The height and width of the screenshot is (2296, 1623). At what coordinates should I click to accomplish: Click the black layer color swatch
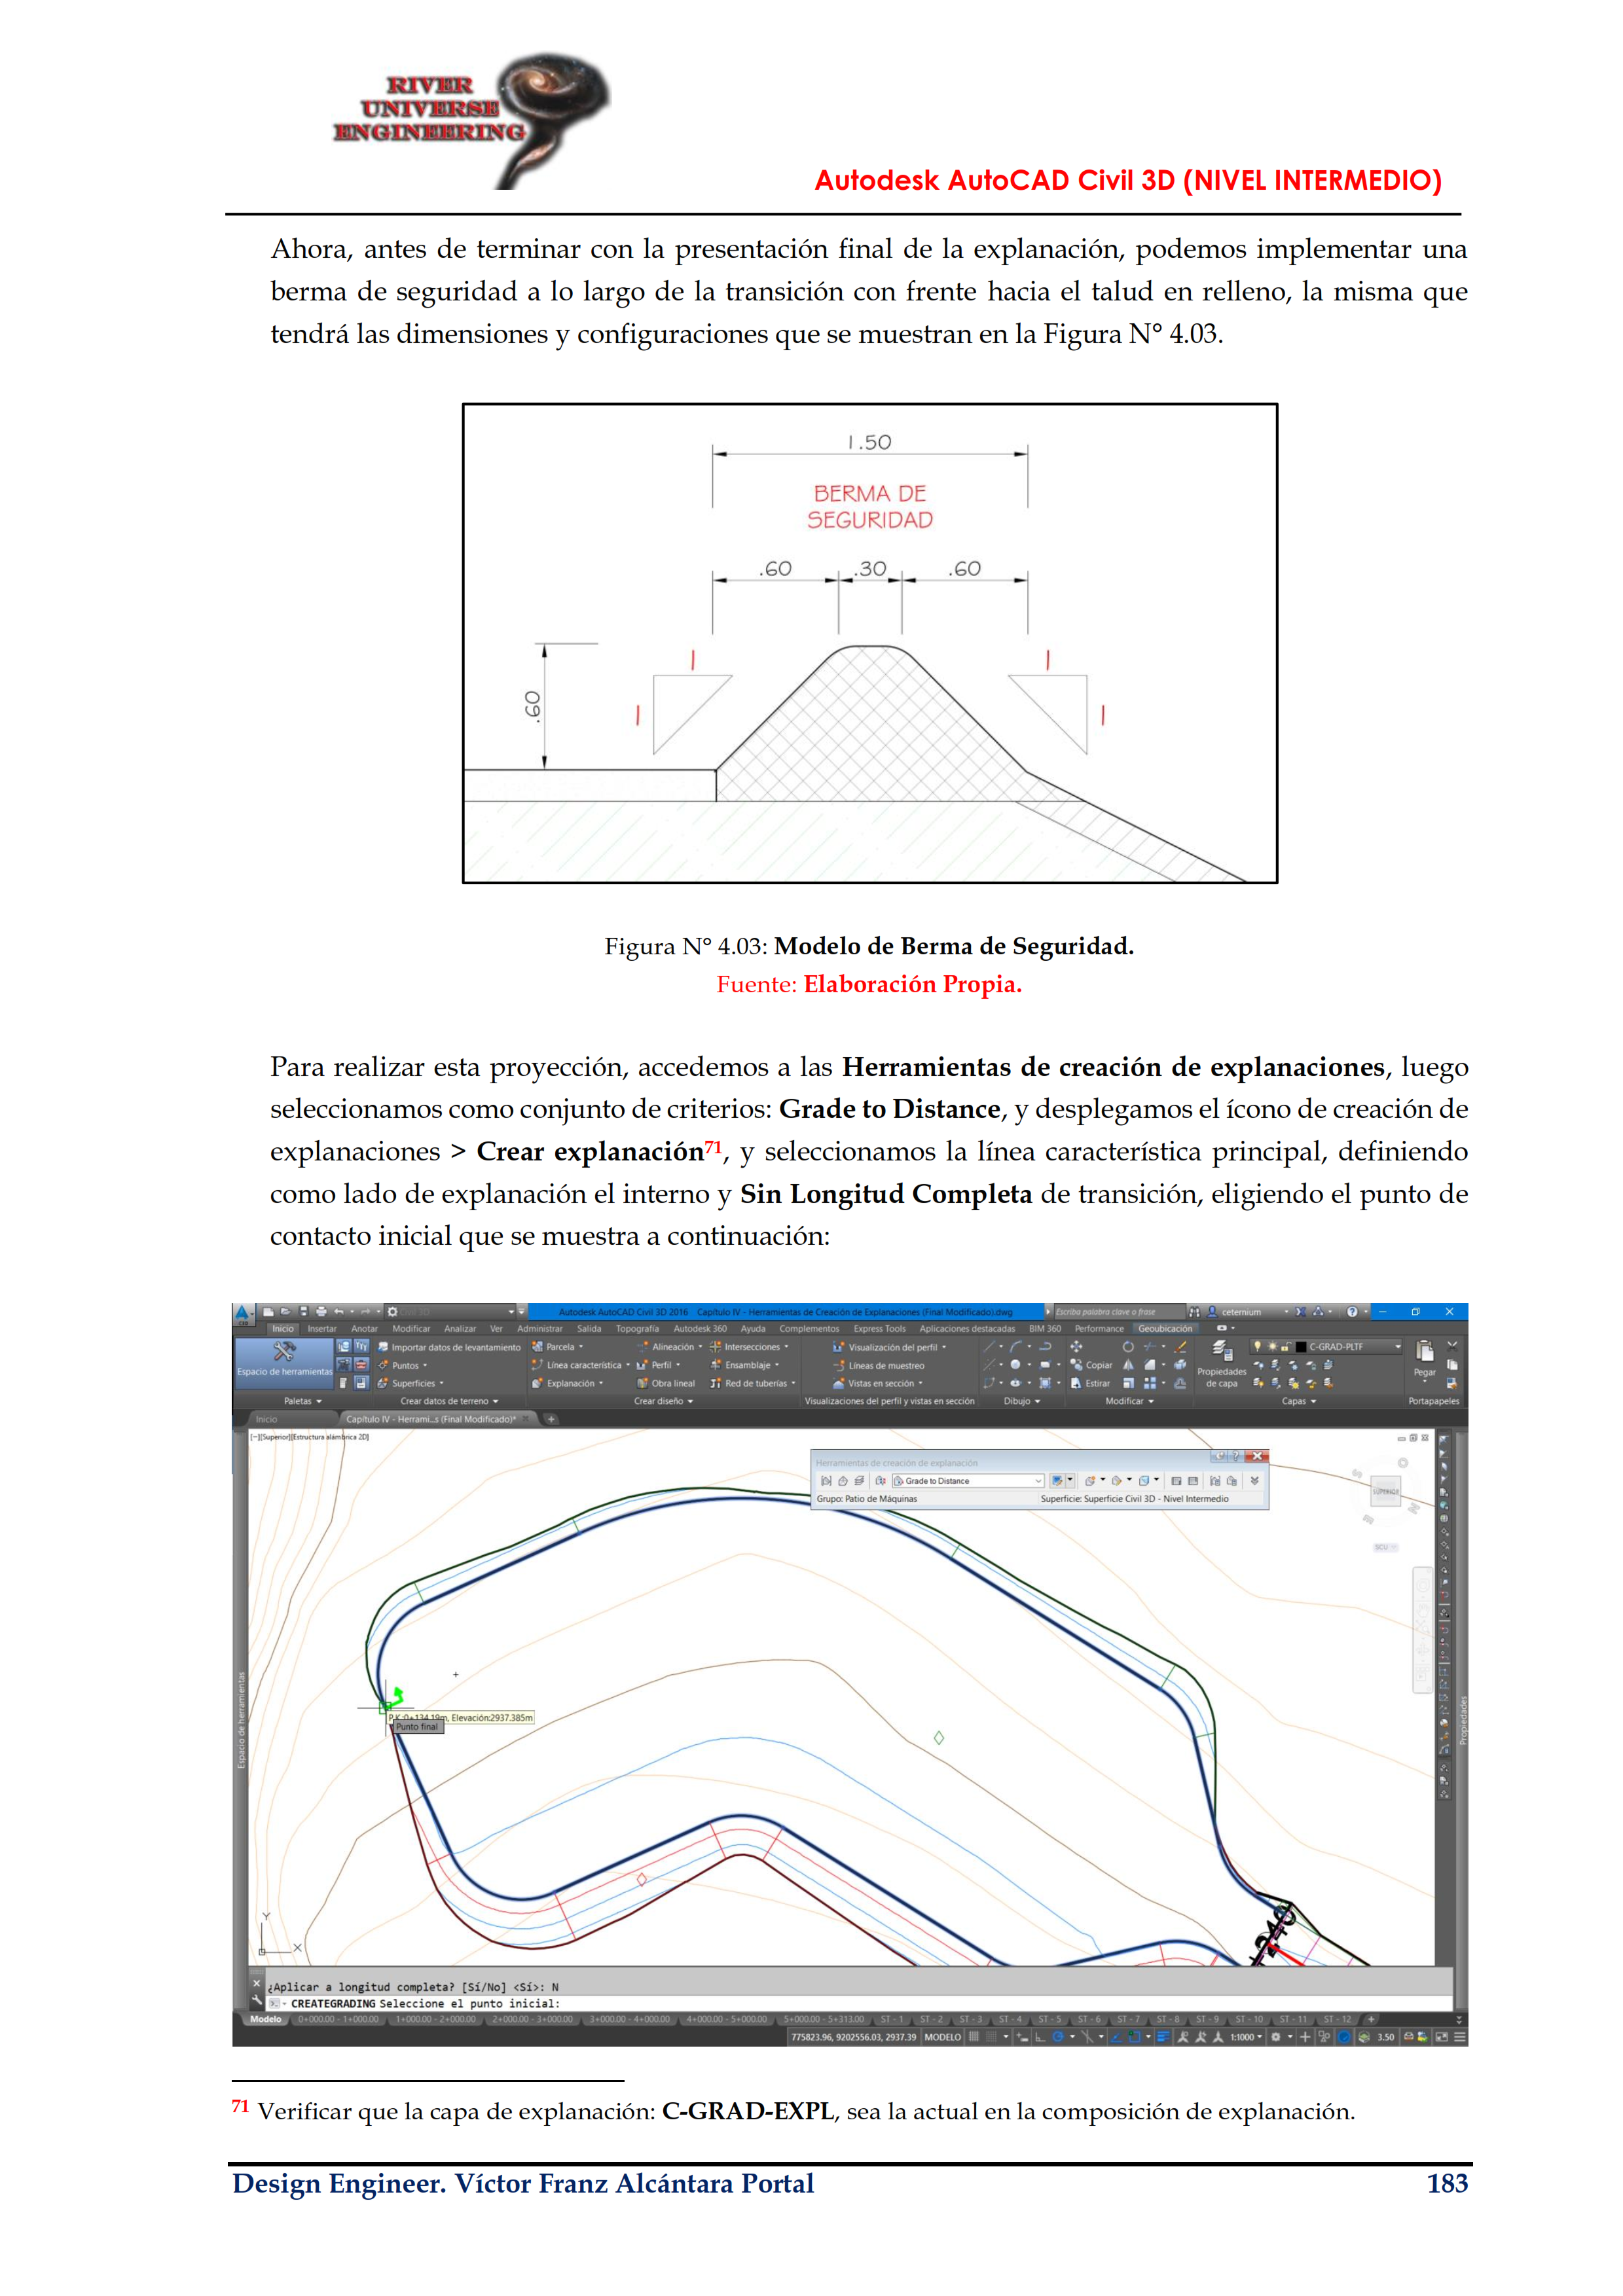point(1300,1347)
